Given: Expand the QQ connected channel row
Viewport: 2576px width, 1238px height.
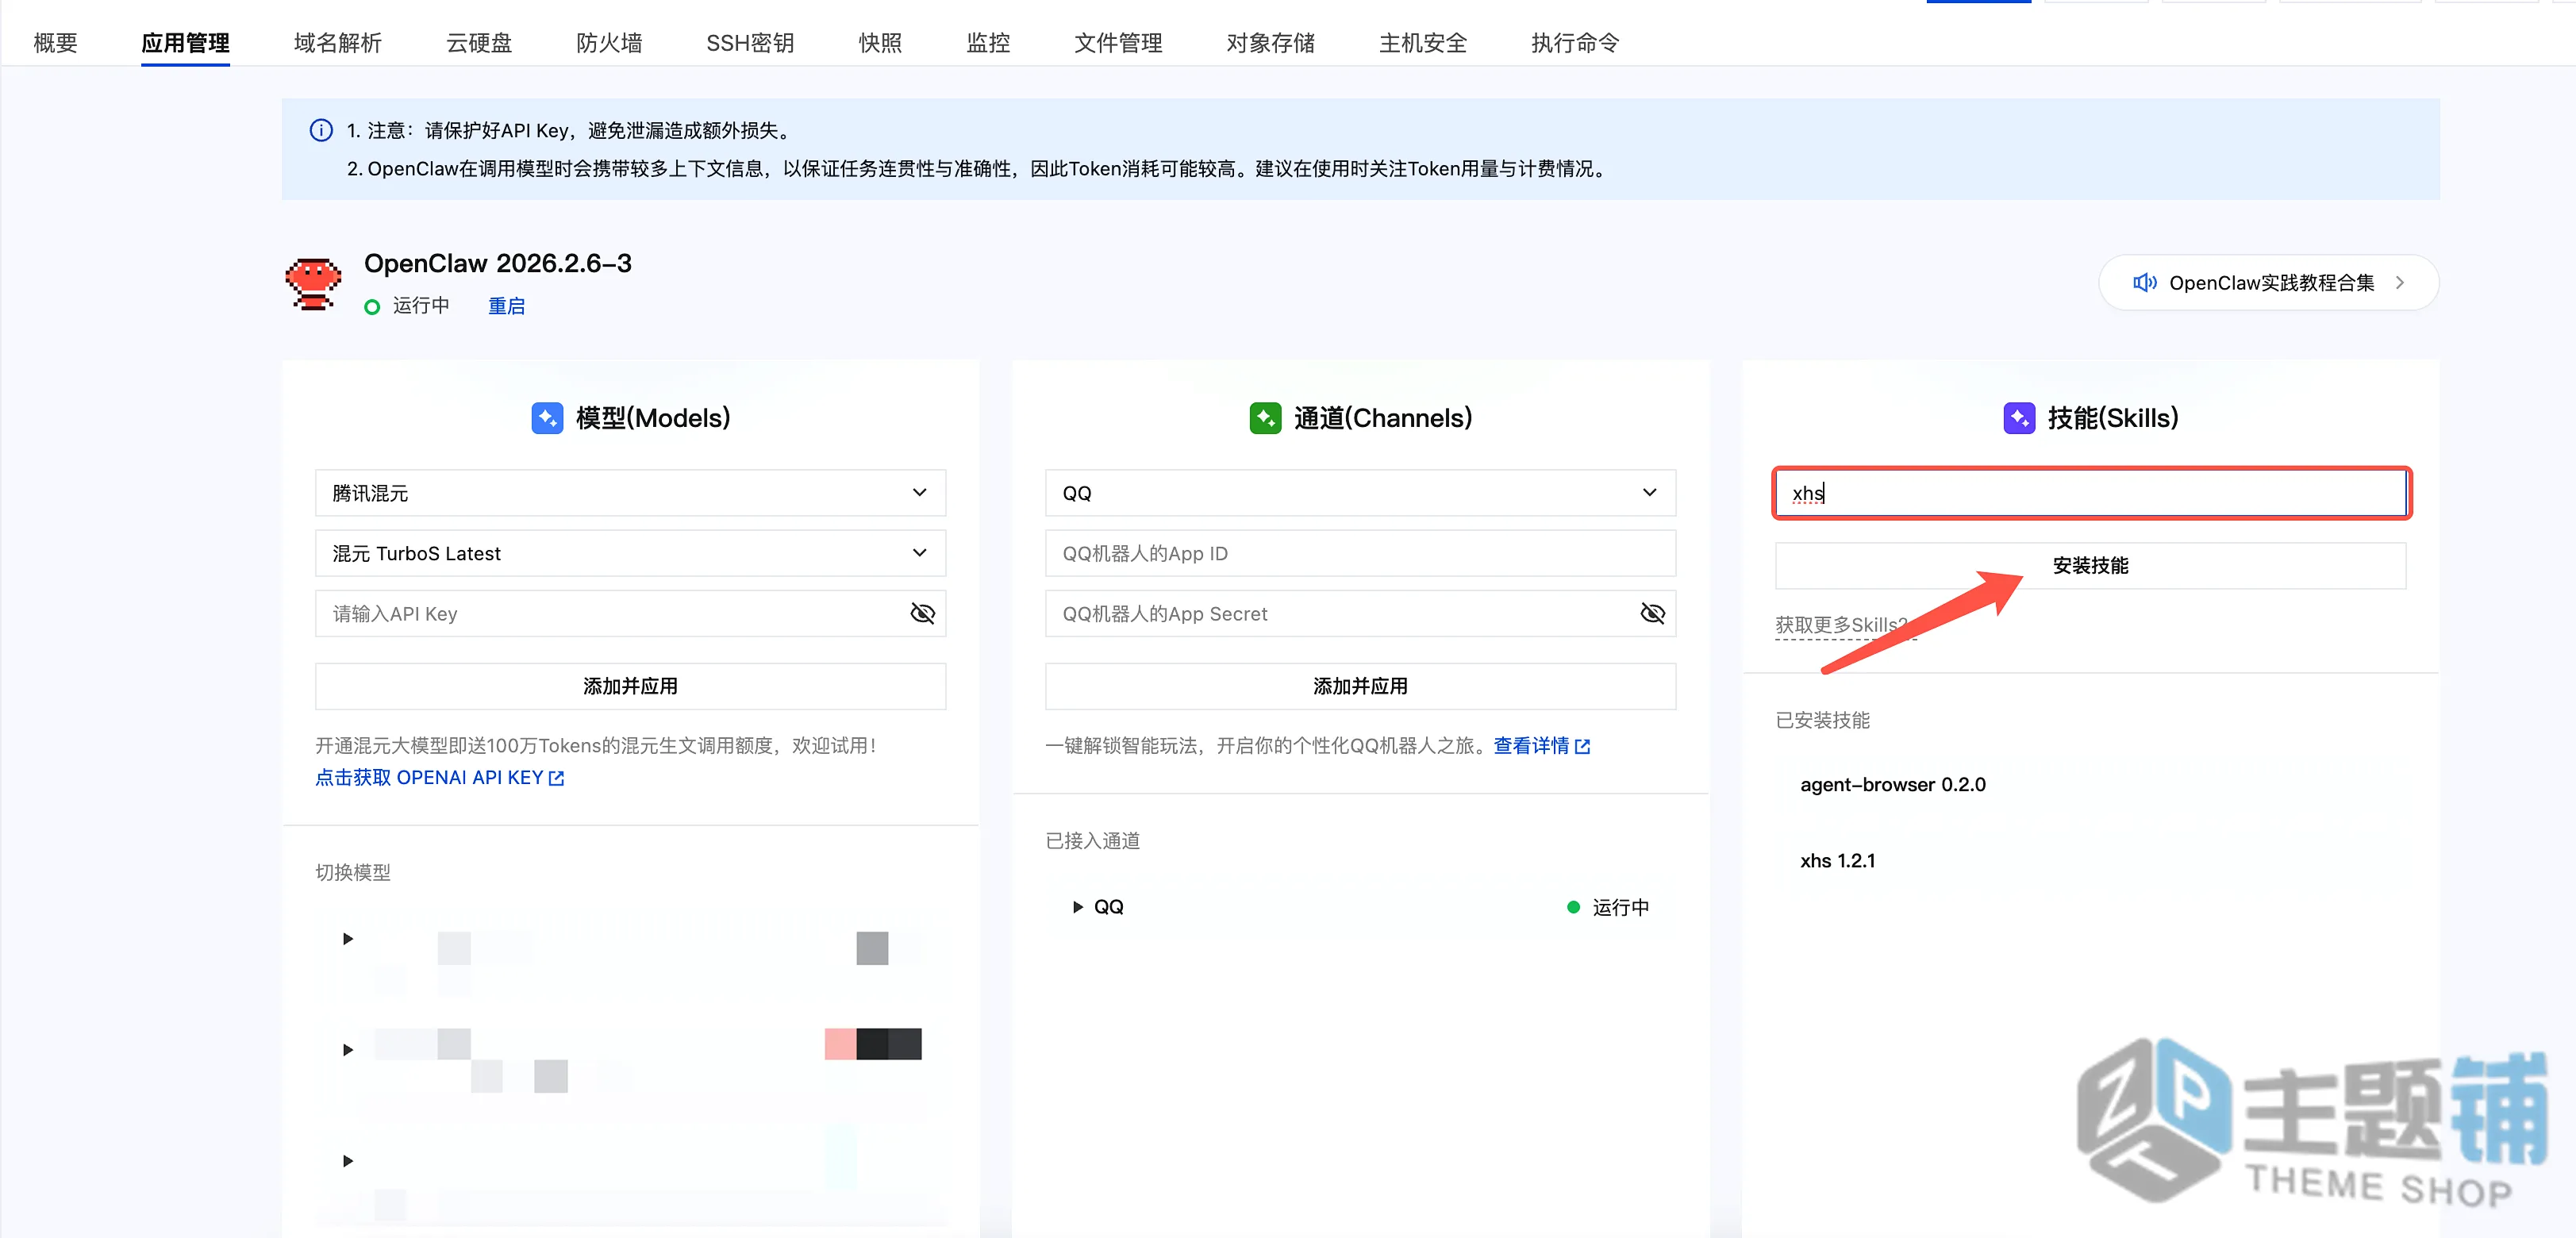Looking at the screenshot, I should (1078, 907).
